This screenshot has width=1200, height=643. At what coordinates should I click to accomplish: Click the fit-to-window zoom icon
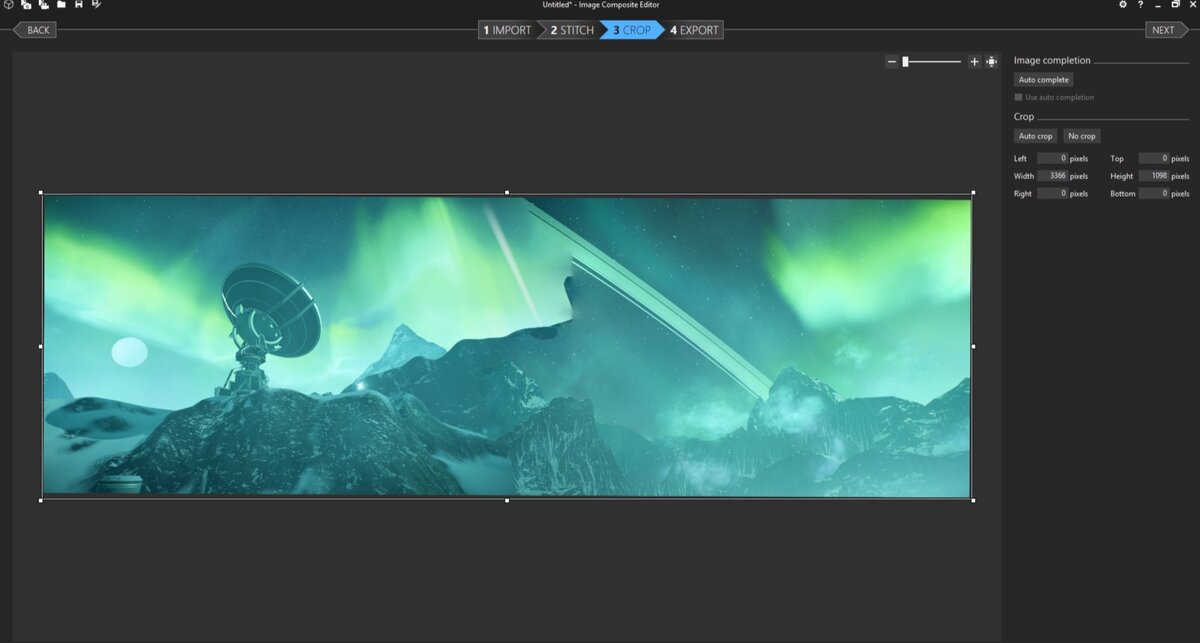pos(991,62)
